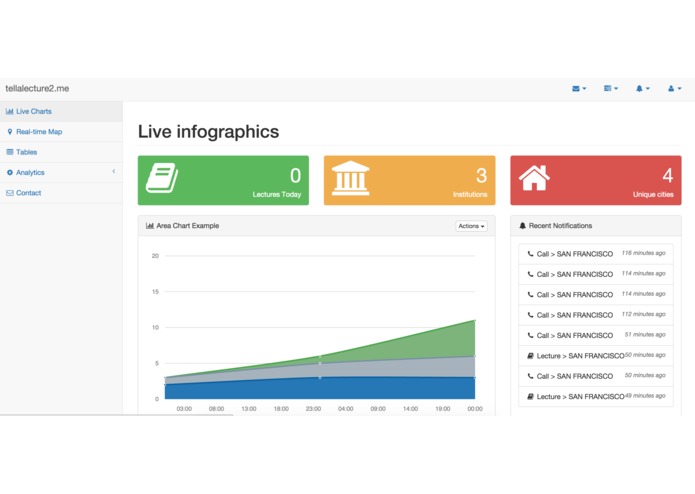Select the Call notification from 112 minutes ago

(596, 315)
